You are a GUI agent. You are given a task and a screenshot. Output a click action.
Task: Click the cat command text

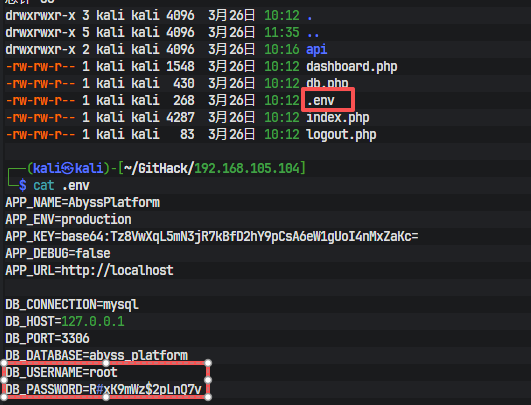[x=44, y=185]
